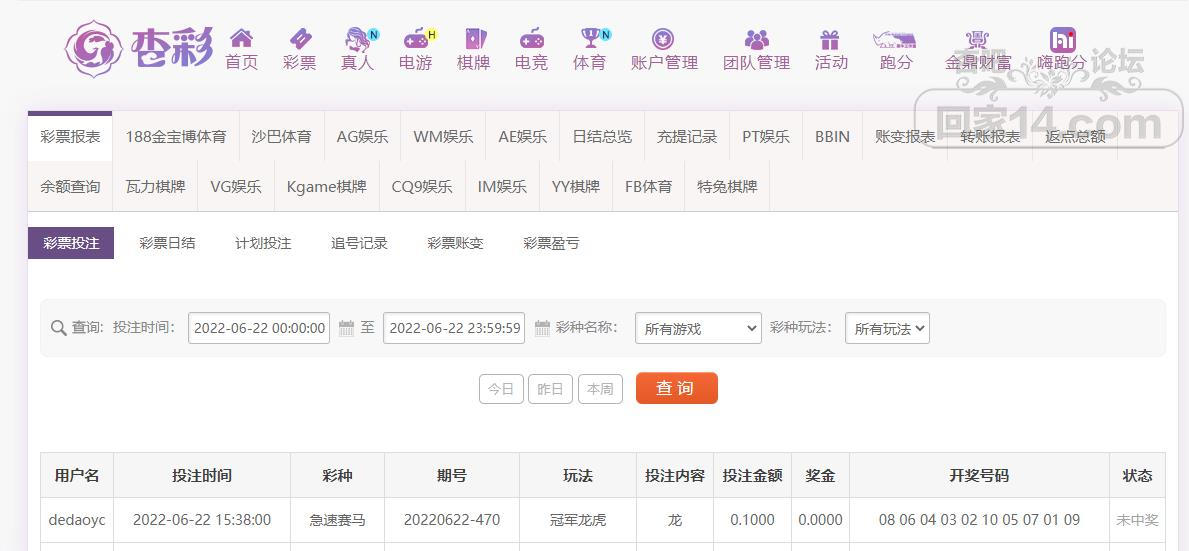Click the 杏彩 site logo
1189x551 pixels.
(139, 47)
